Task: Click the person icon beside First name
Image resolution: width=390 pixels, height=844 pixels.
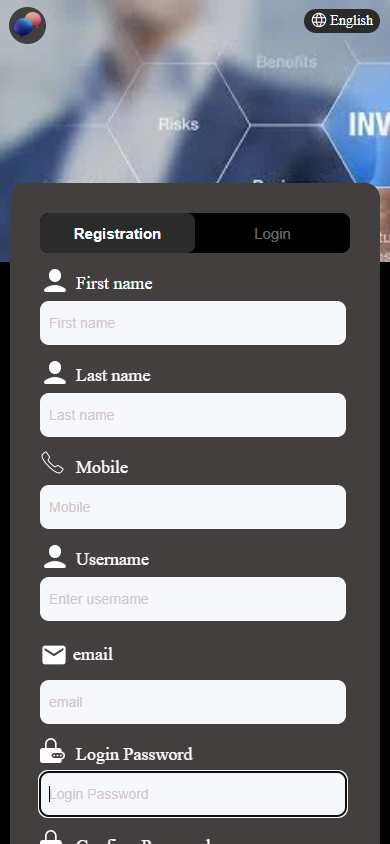Action: tap(54, 282)
